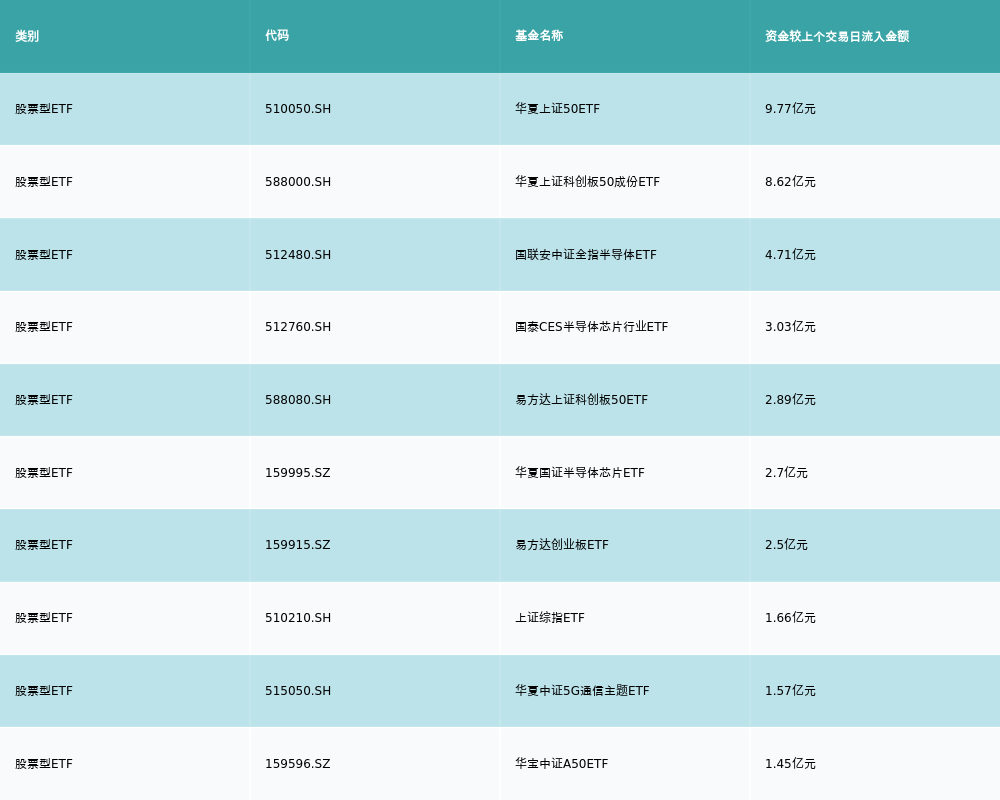Click fund name 易方达上证科创板50ETF

[x=581, y=400]
